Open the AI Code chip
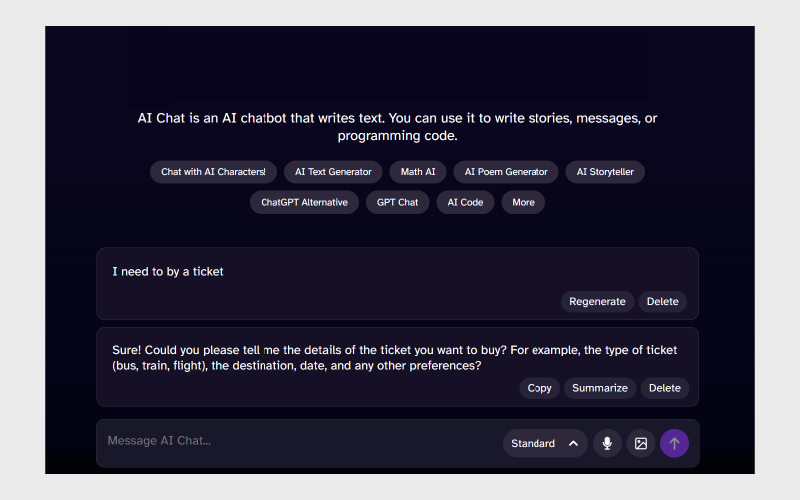The width and height of the screenshot is (800, 500). coord(465,203)
